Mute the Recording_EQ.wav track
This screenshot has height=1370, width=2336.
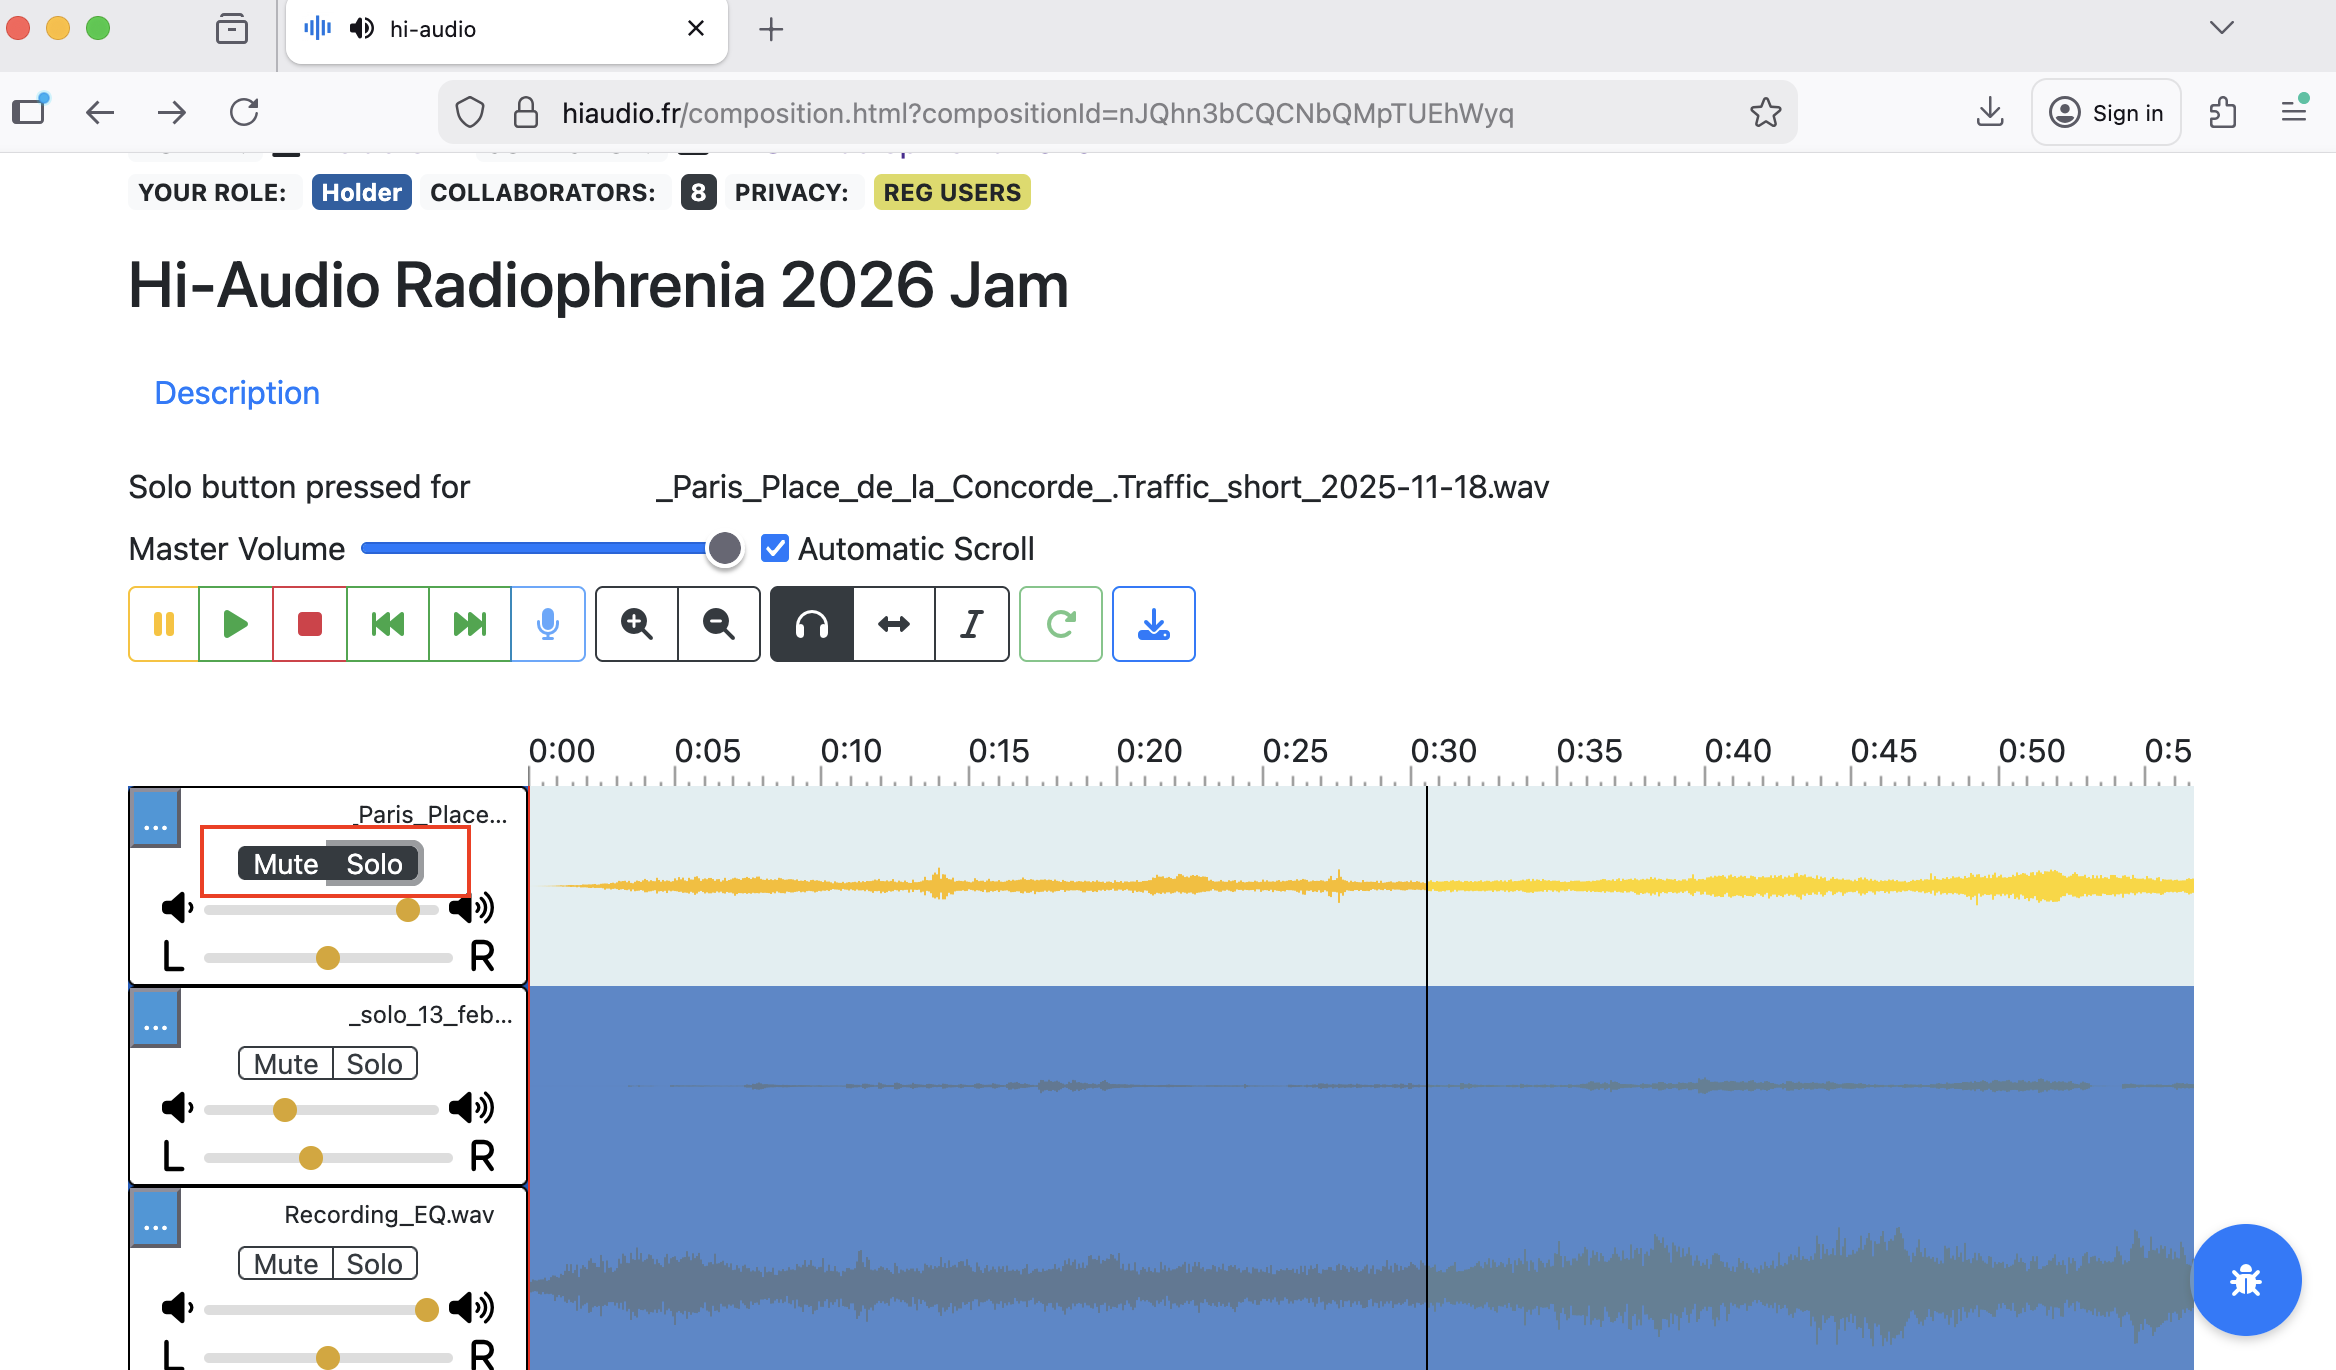[x=285, y=1264]
